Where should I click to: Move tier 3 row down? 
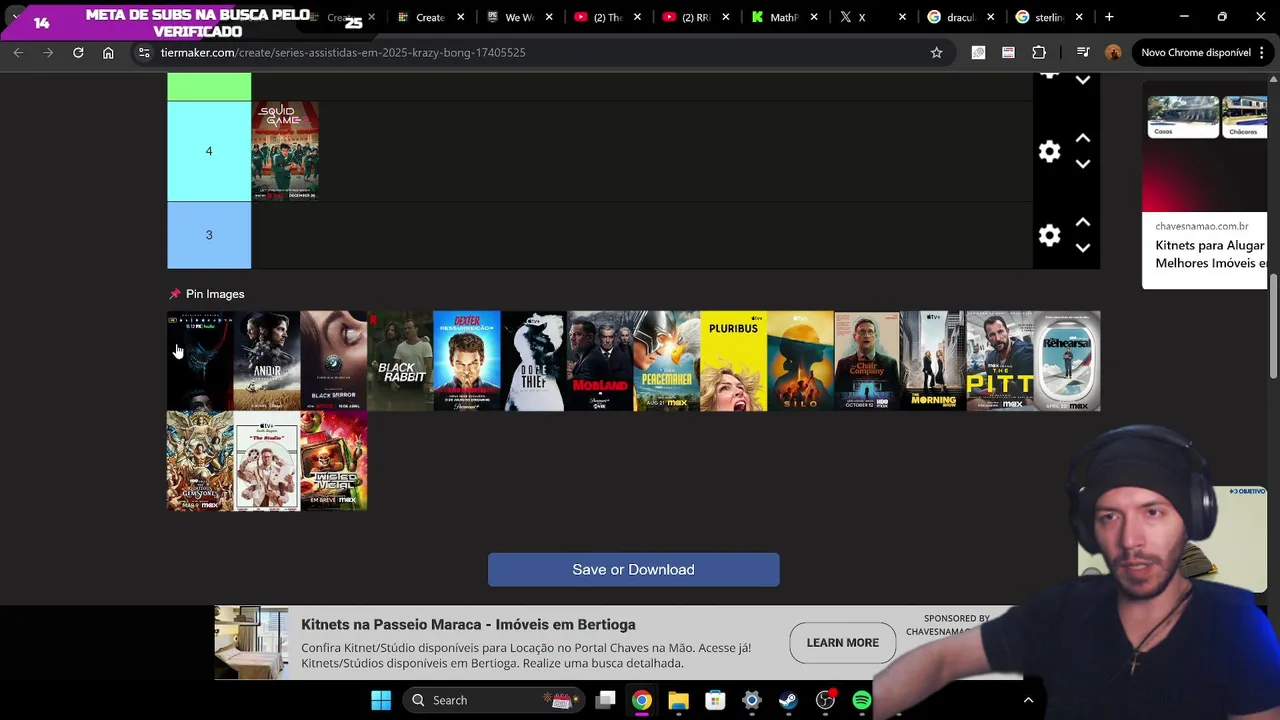click(x=1083, y=247)
